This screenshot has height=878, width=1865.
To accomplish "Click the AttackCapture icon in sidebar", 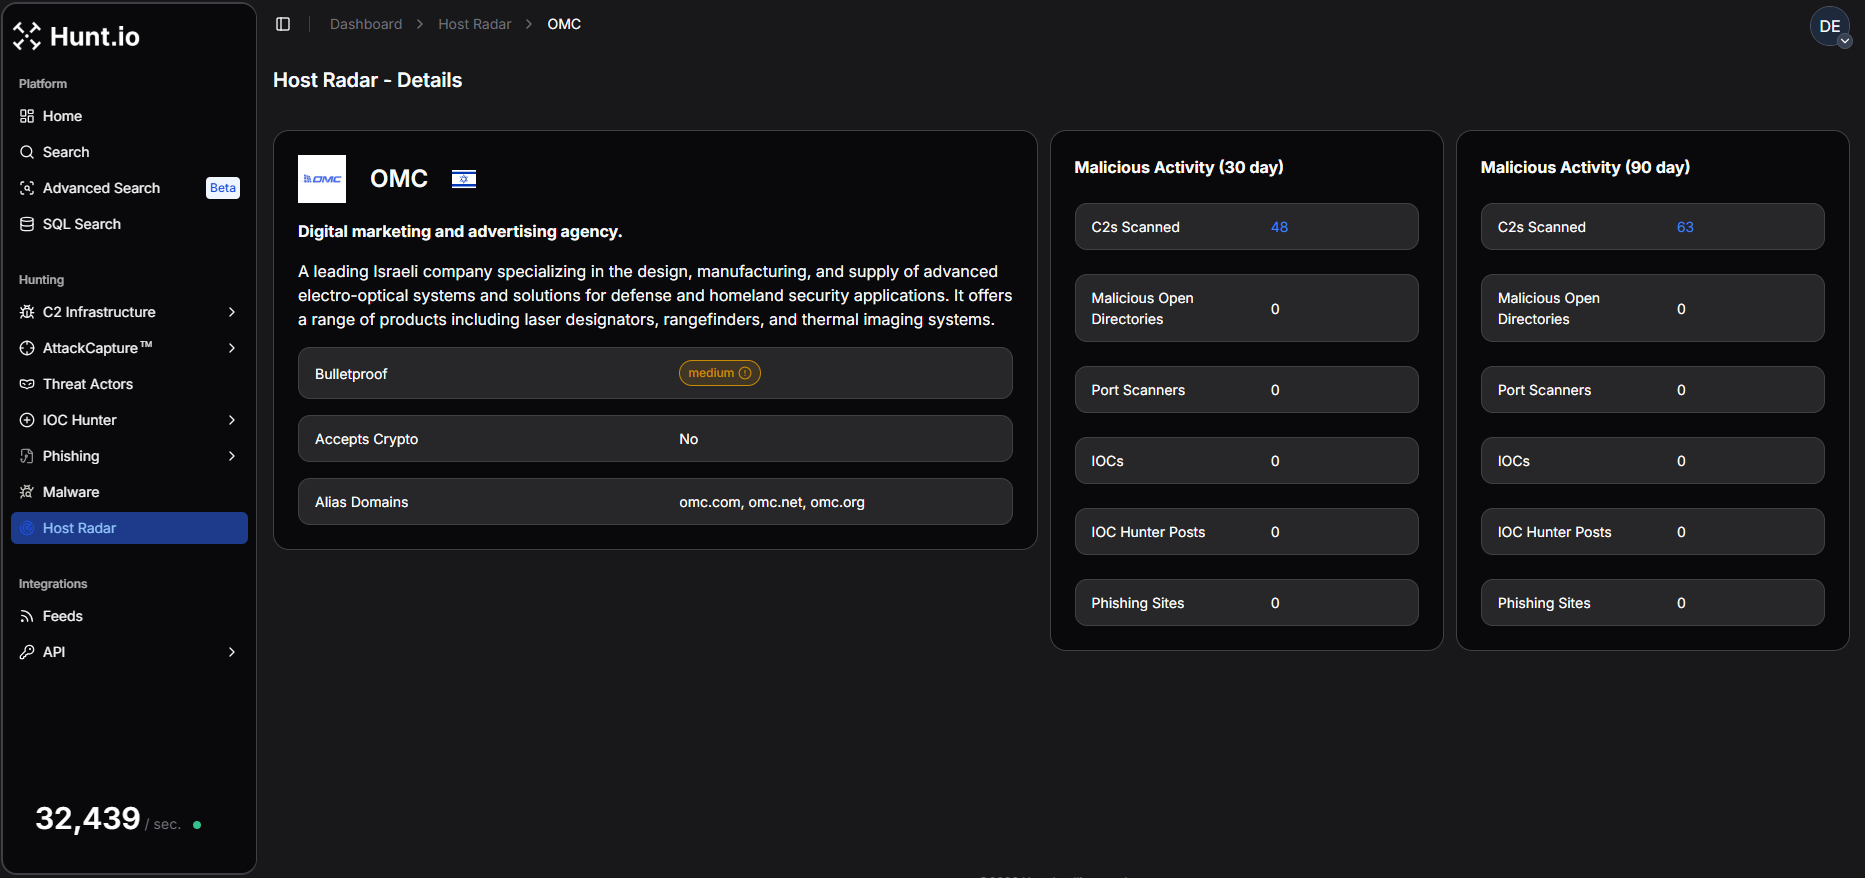I will (x=27, y=348).
